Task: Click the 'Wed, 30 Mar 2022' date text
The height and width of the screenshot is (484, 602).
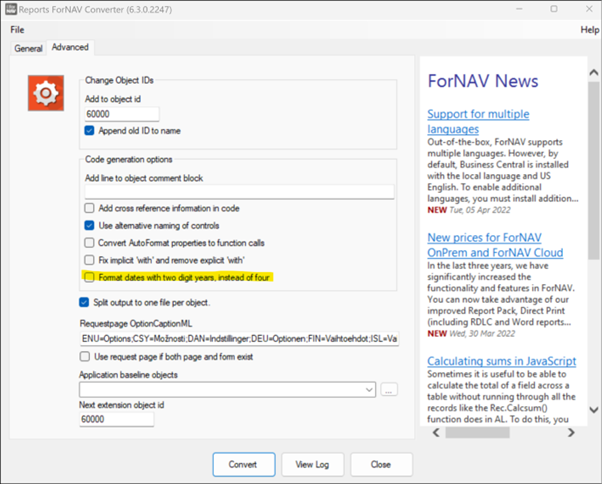Action: pyautogui.click(x=482, y=334)
